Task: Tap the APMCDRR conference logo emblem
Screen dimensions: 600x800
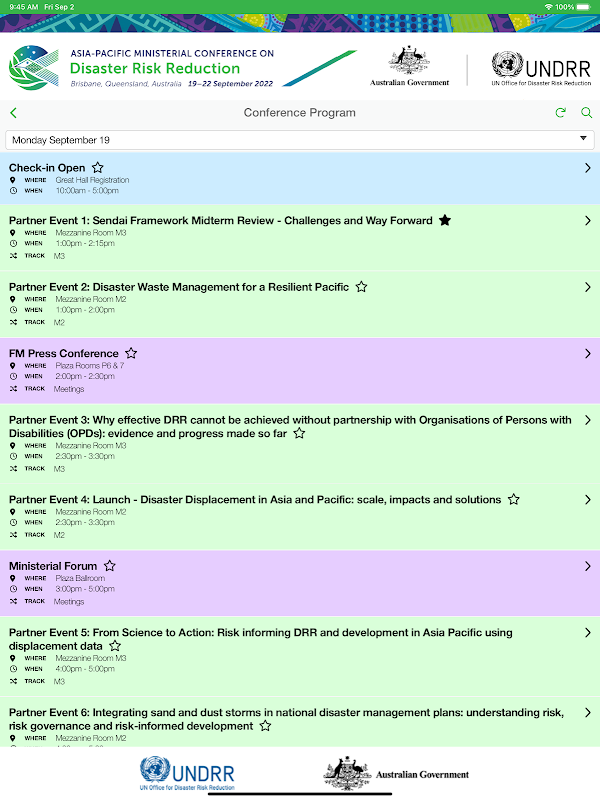Action: (x=33, y=67)
